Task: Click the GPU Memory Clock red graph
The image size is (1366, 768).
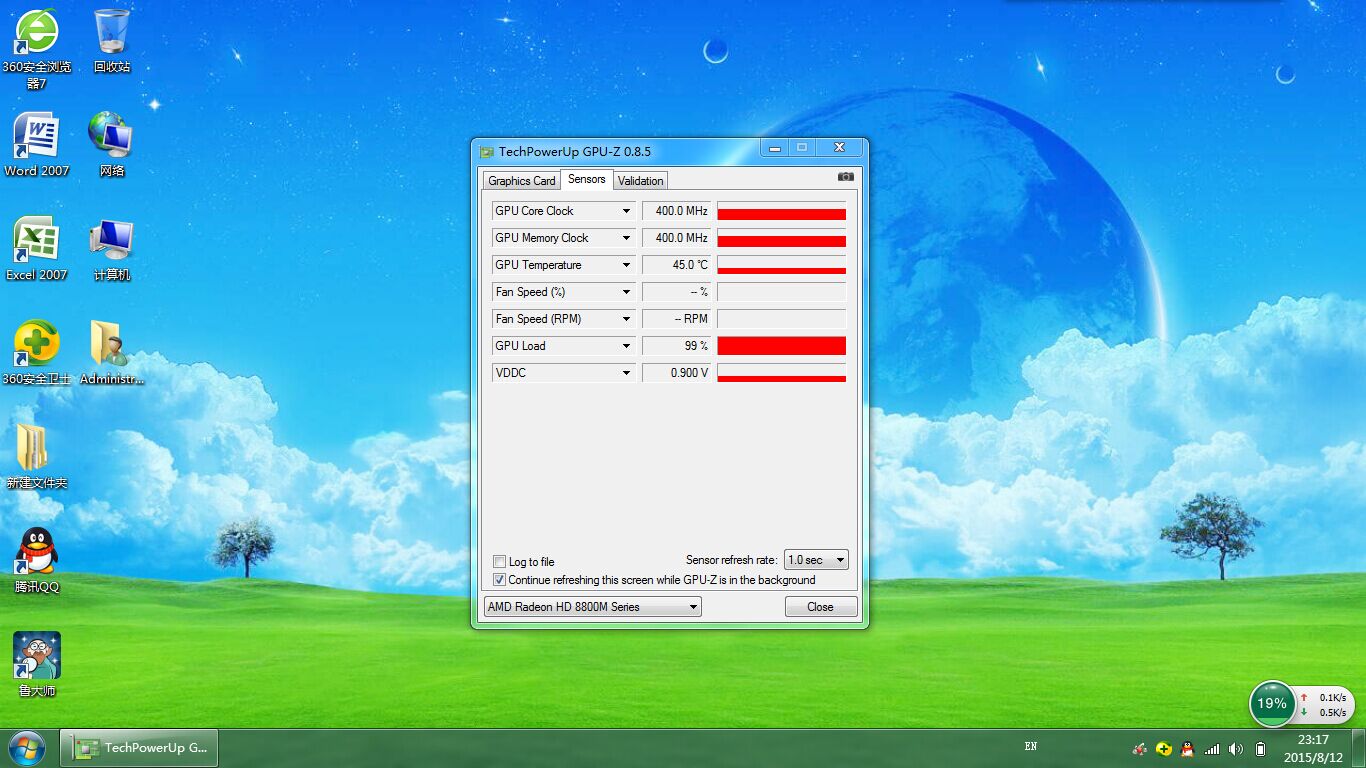Action: coord(782,238)
